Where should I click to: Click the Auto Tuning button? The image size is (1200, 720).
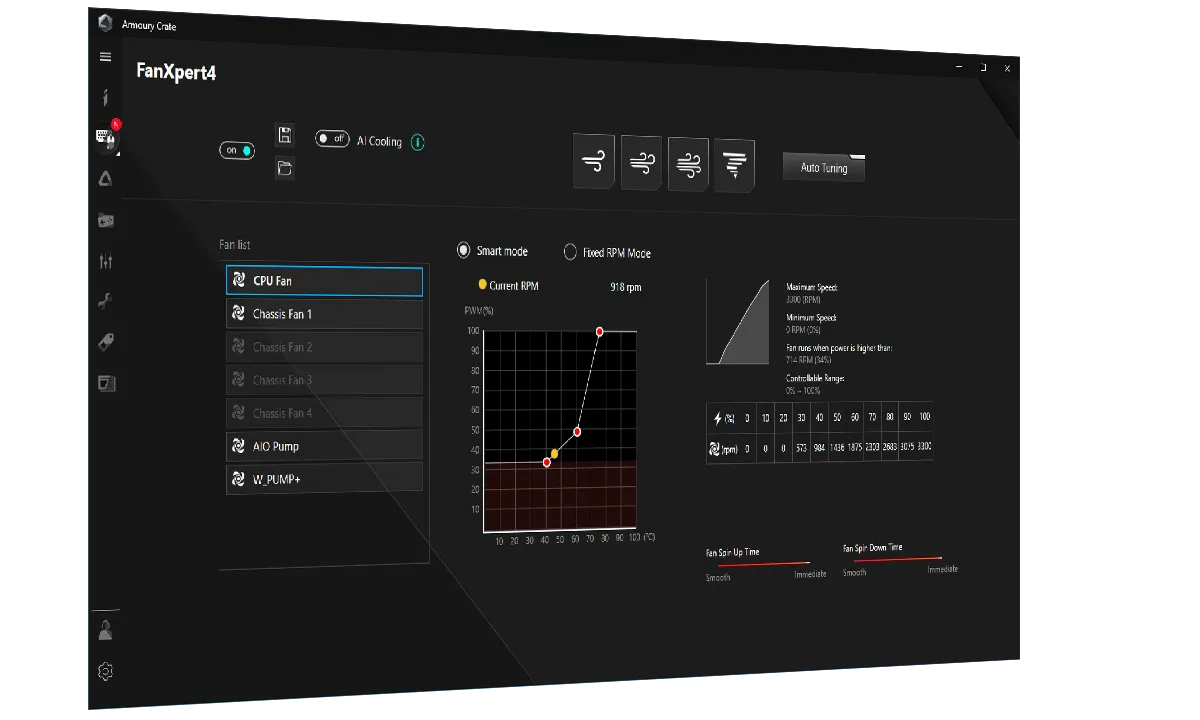coord(824,168)
